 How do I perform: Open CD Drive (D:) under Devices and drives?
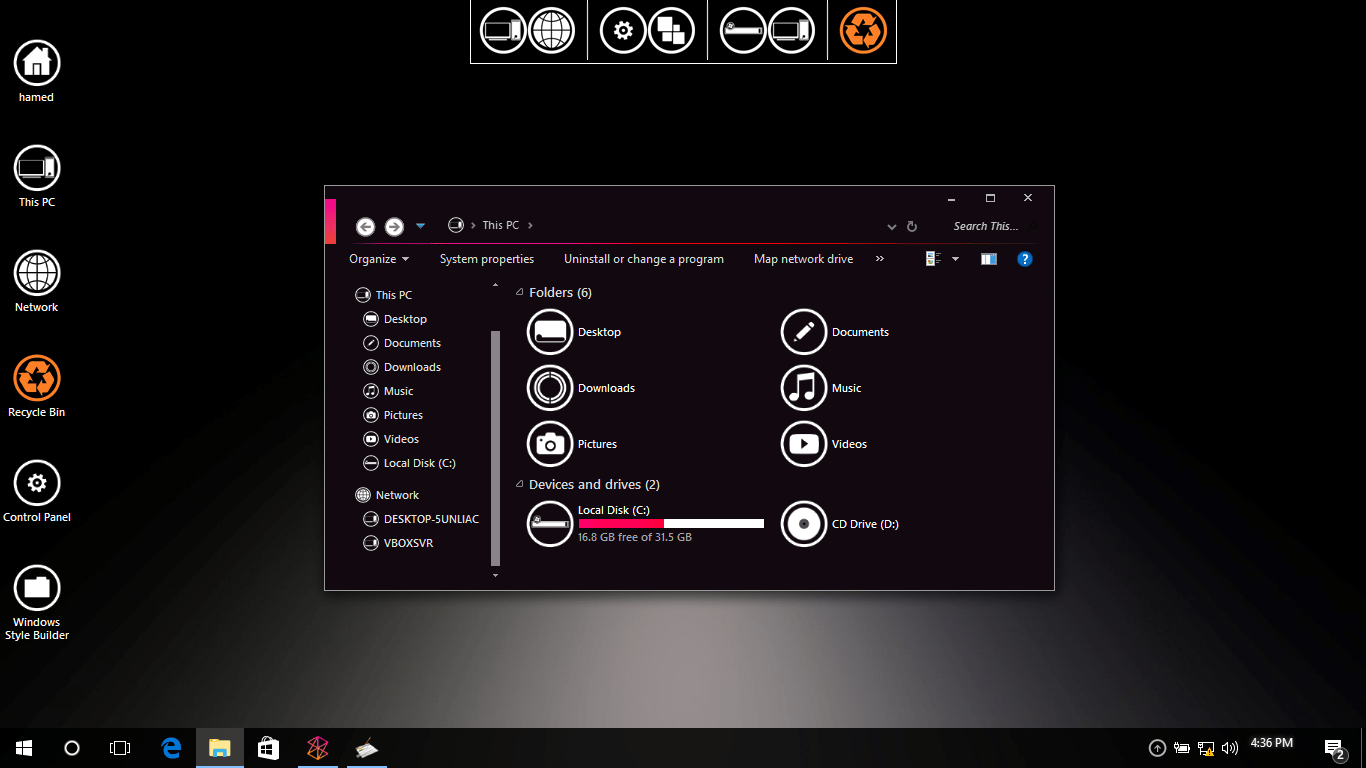pos(804,523)
